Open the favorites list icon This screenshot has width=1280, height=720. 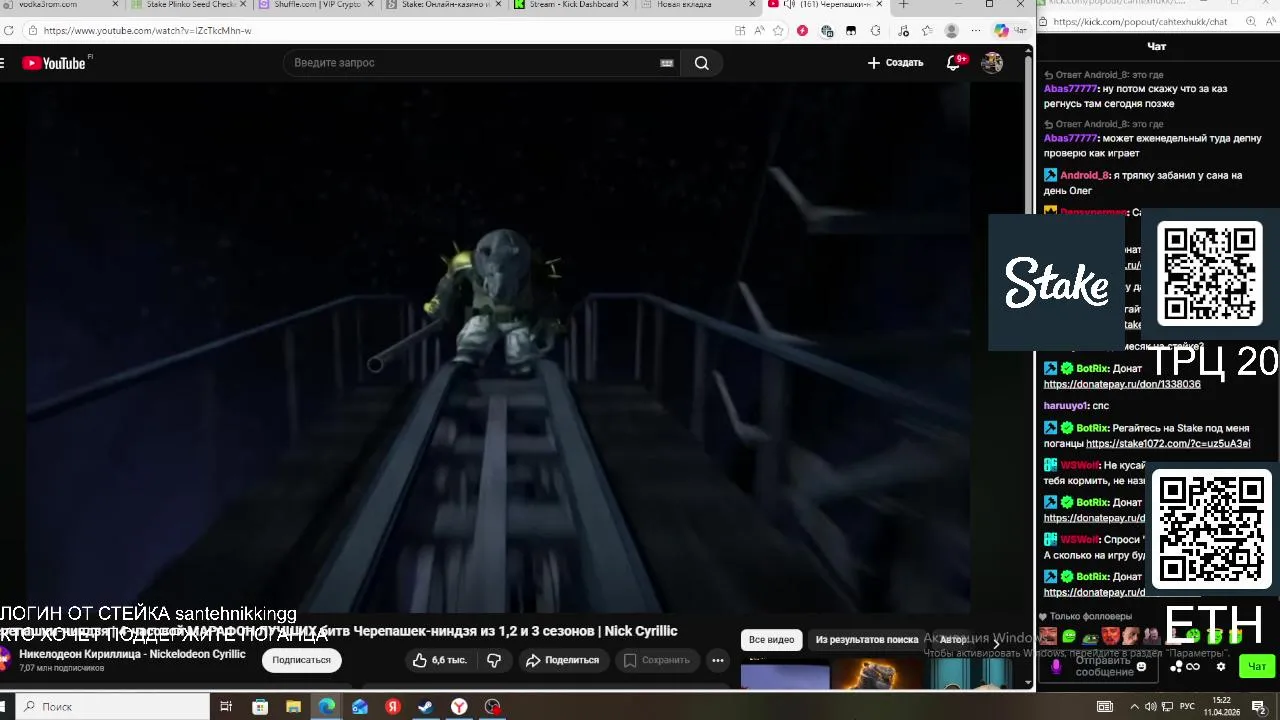[x=926, y=31]
